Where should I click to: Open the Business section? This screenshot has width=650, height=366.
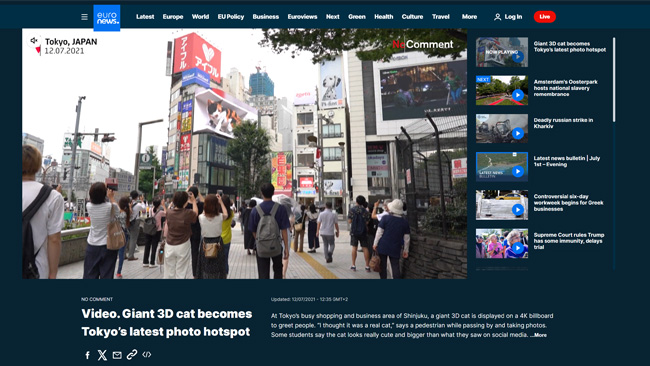[266, 17]
